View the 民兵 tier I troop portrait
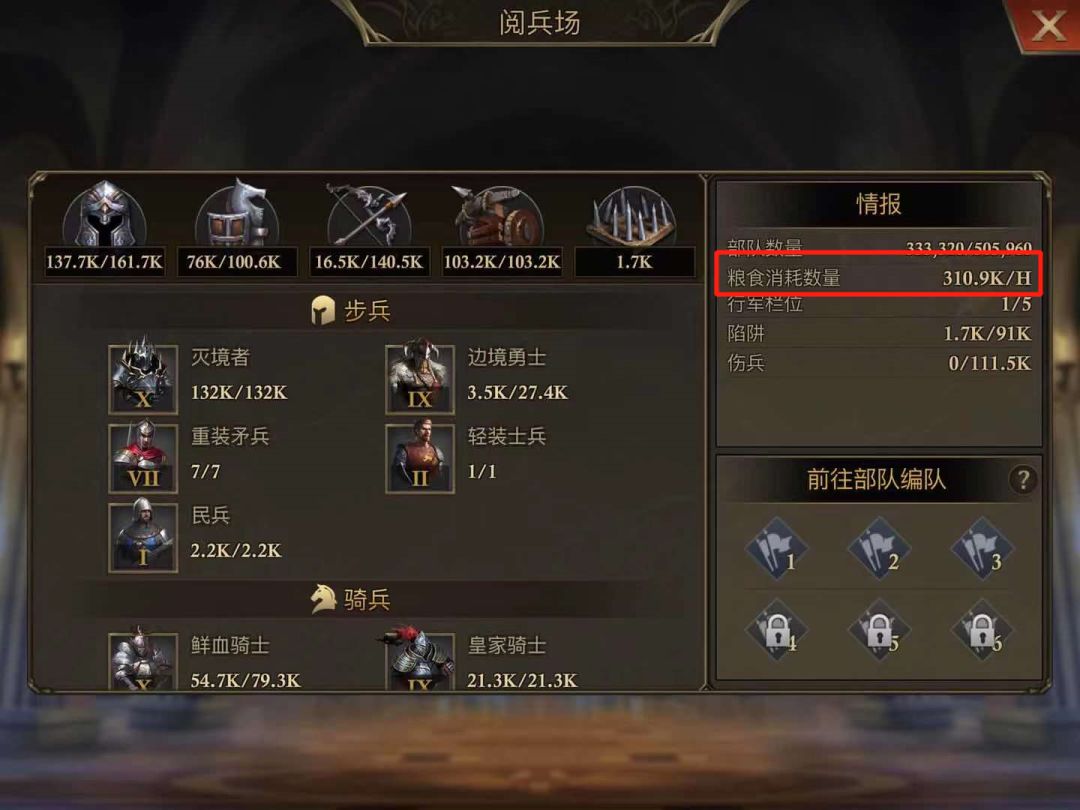This screenshot has height=810, width=1080. (x=143, y=537)
